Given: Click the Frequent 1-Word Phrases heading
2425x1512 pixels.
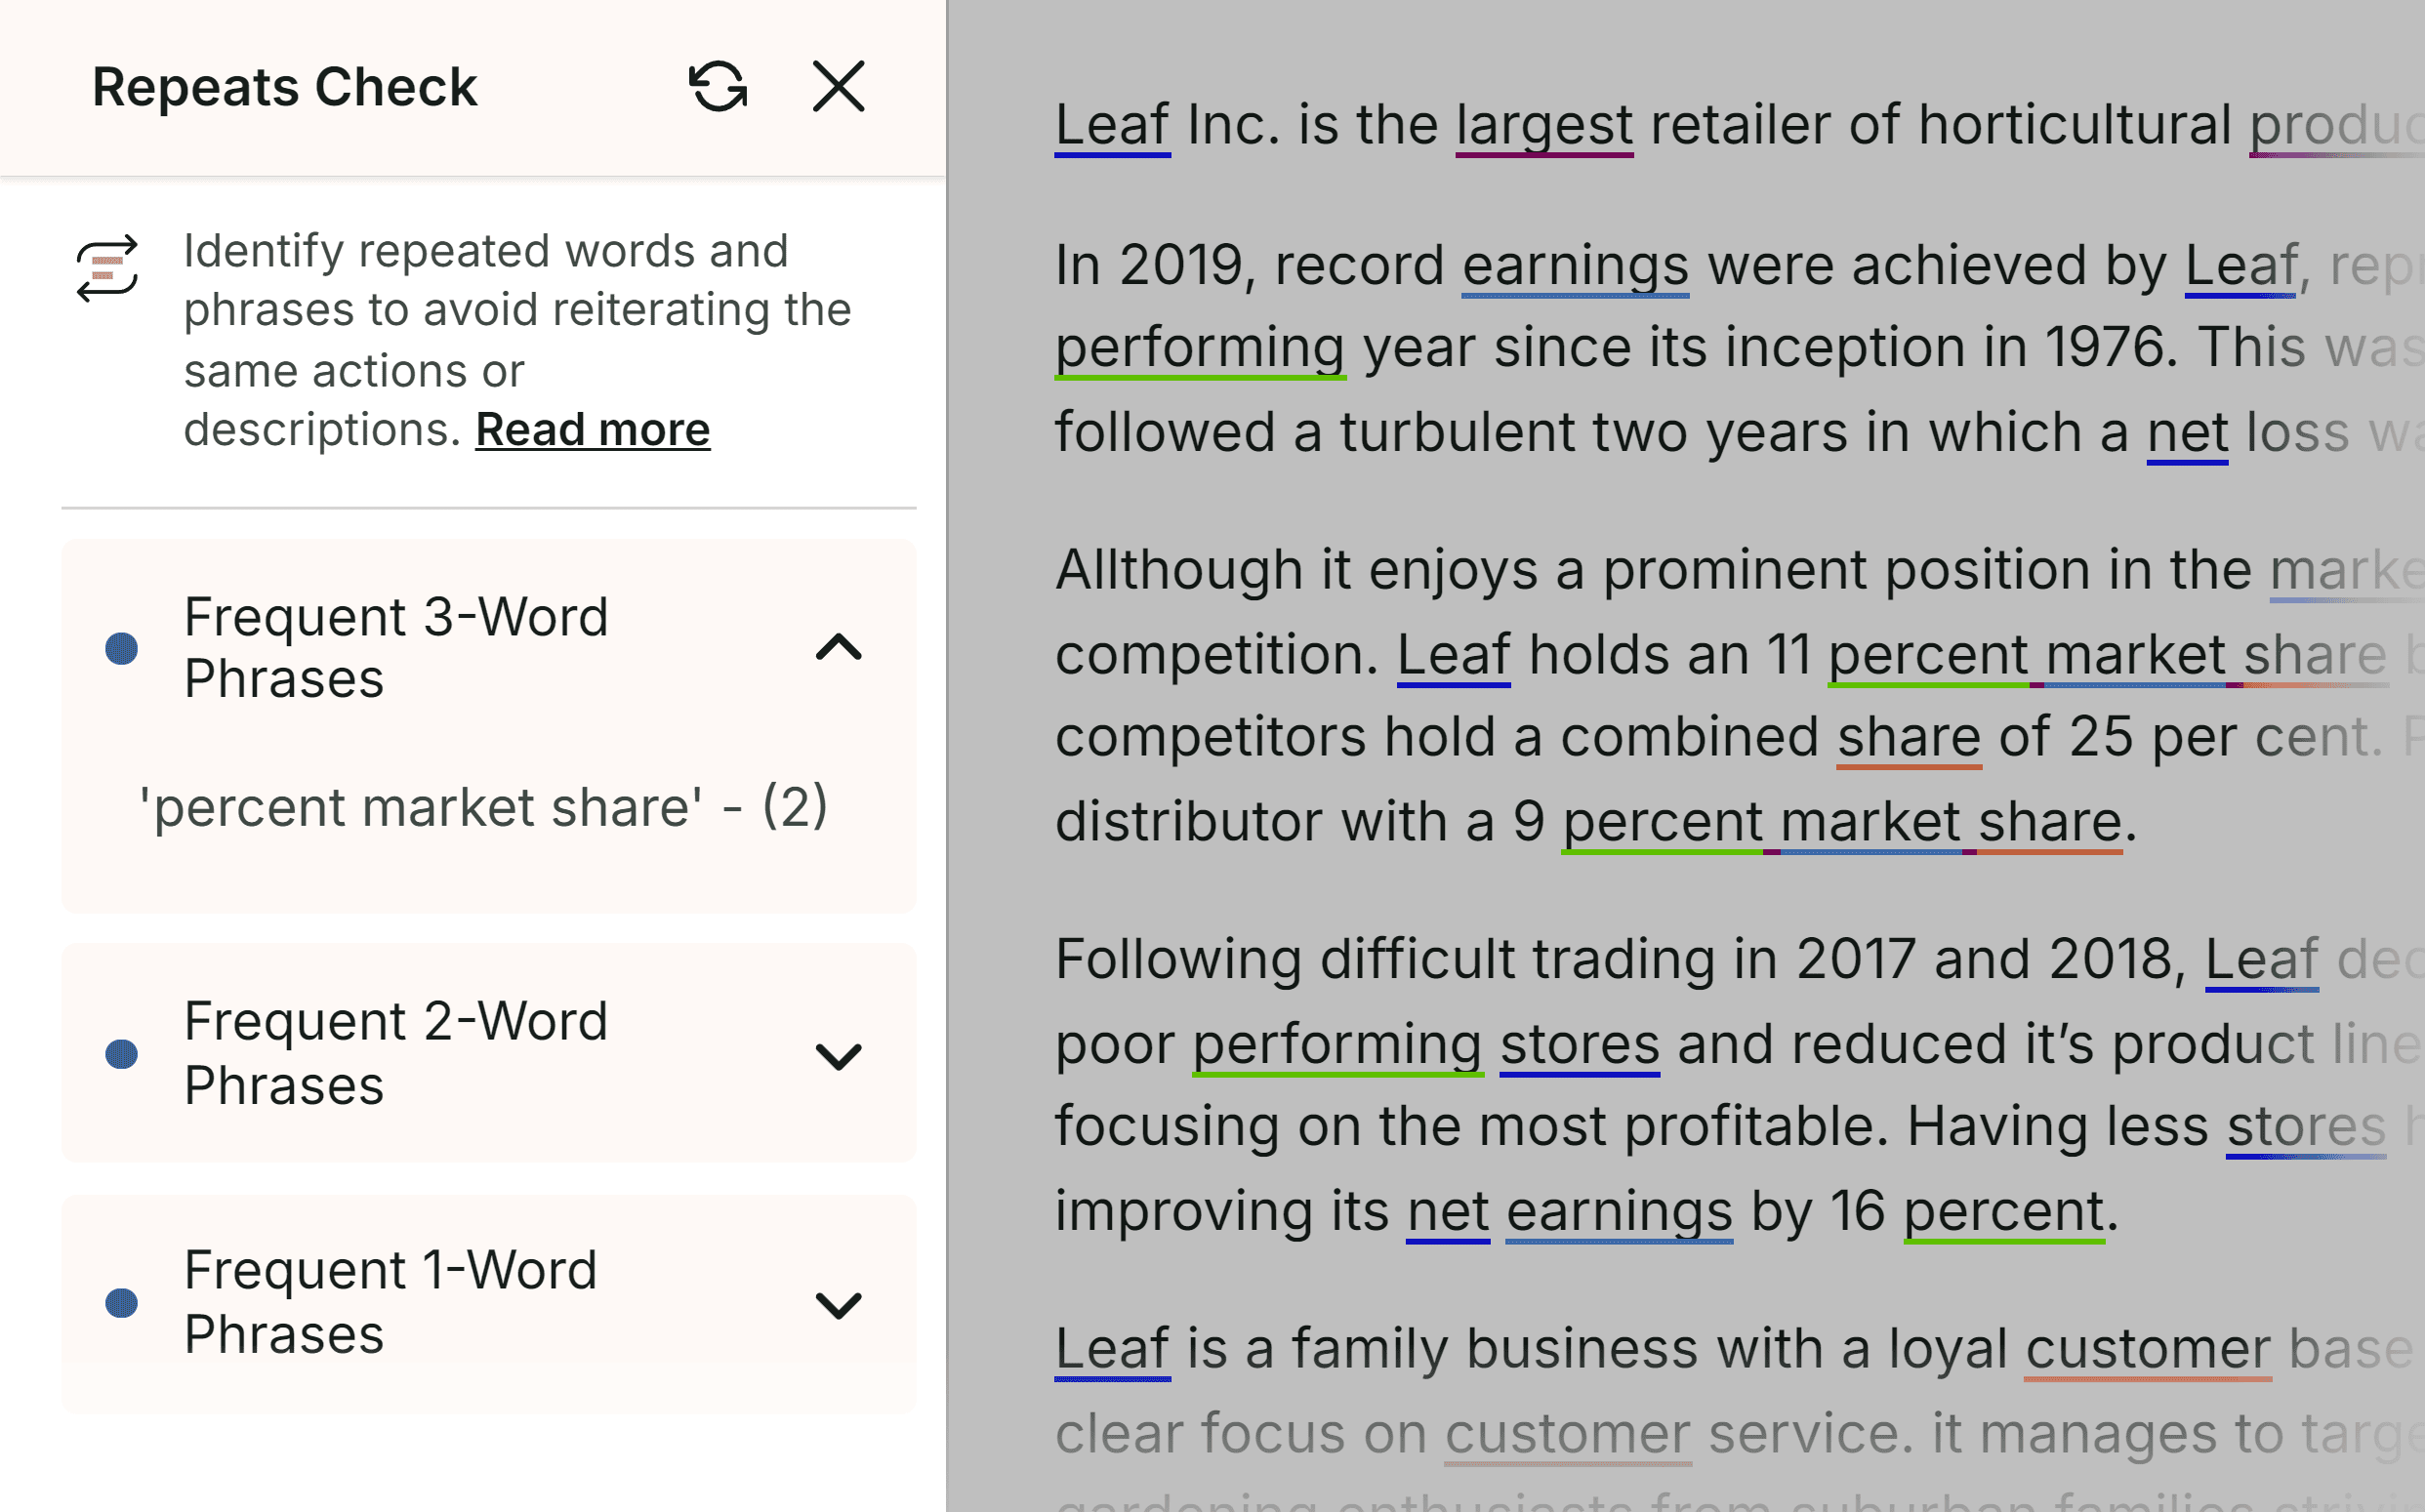Looking at the screenshot, I should [x=391, y=1302].
